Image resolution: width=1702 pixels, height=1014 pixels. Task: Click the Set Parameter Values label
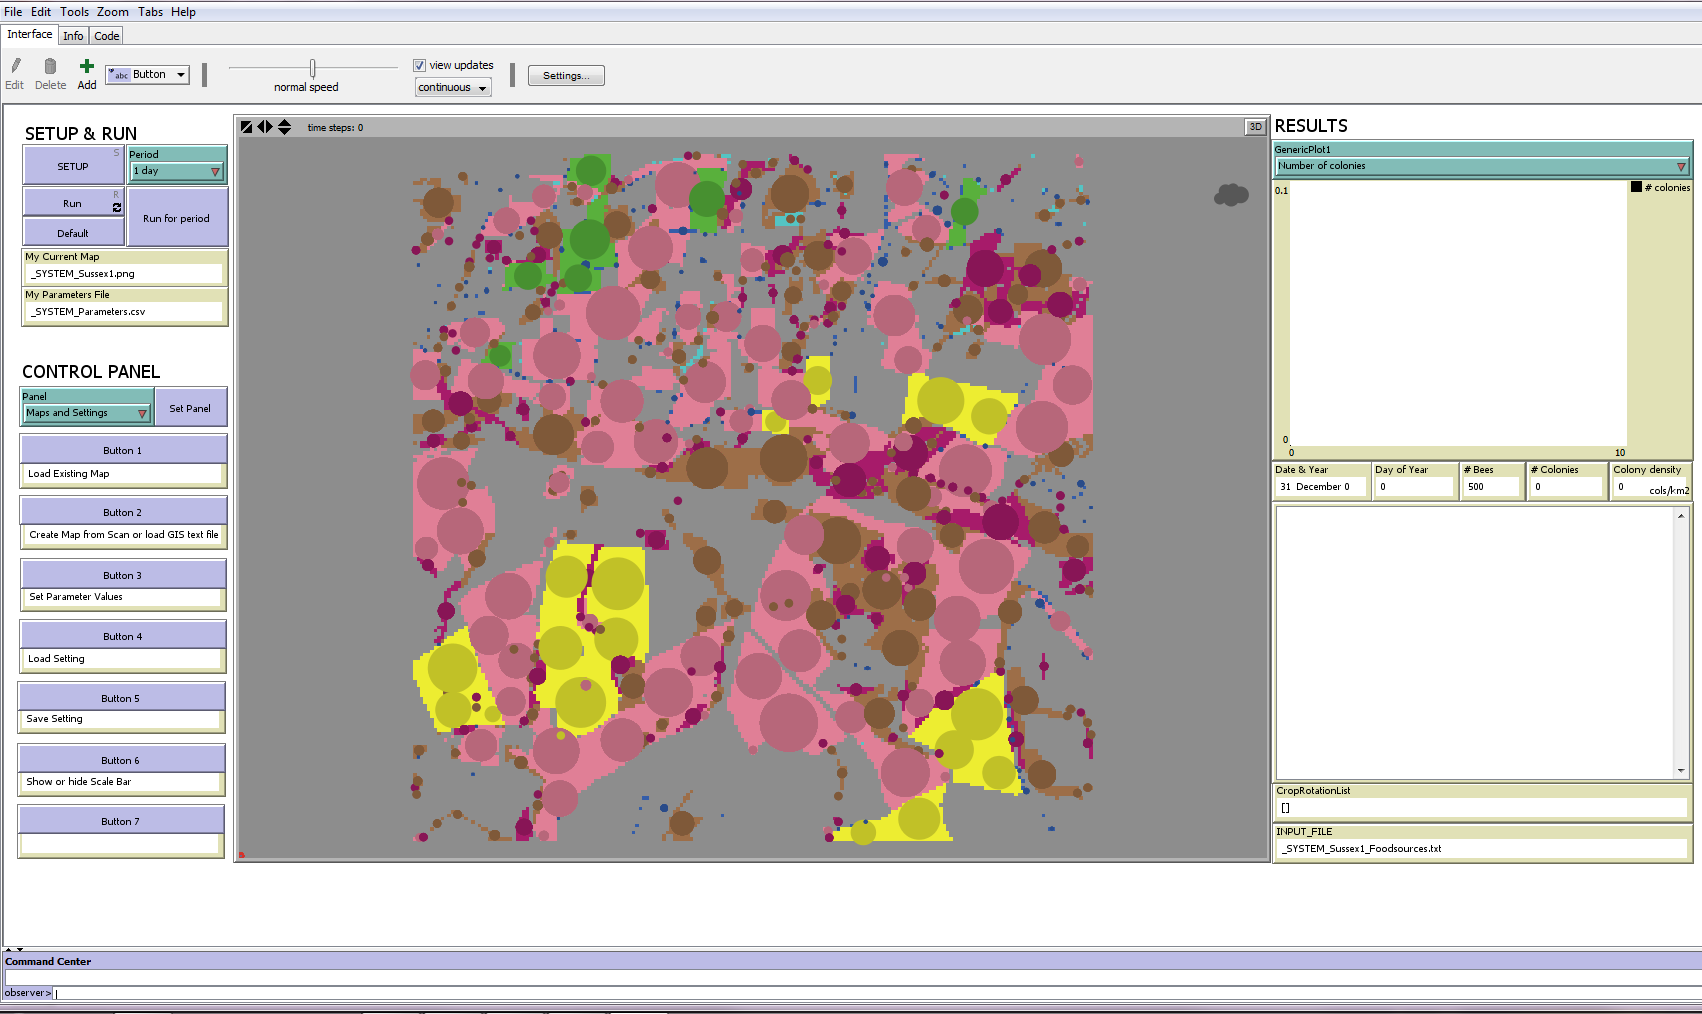pos(76,597)
